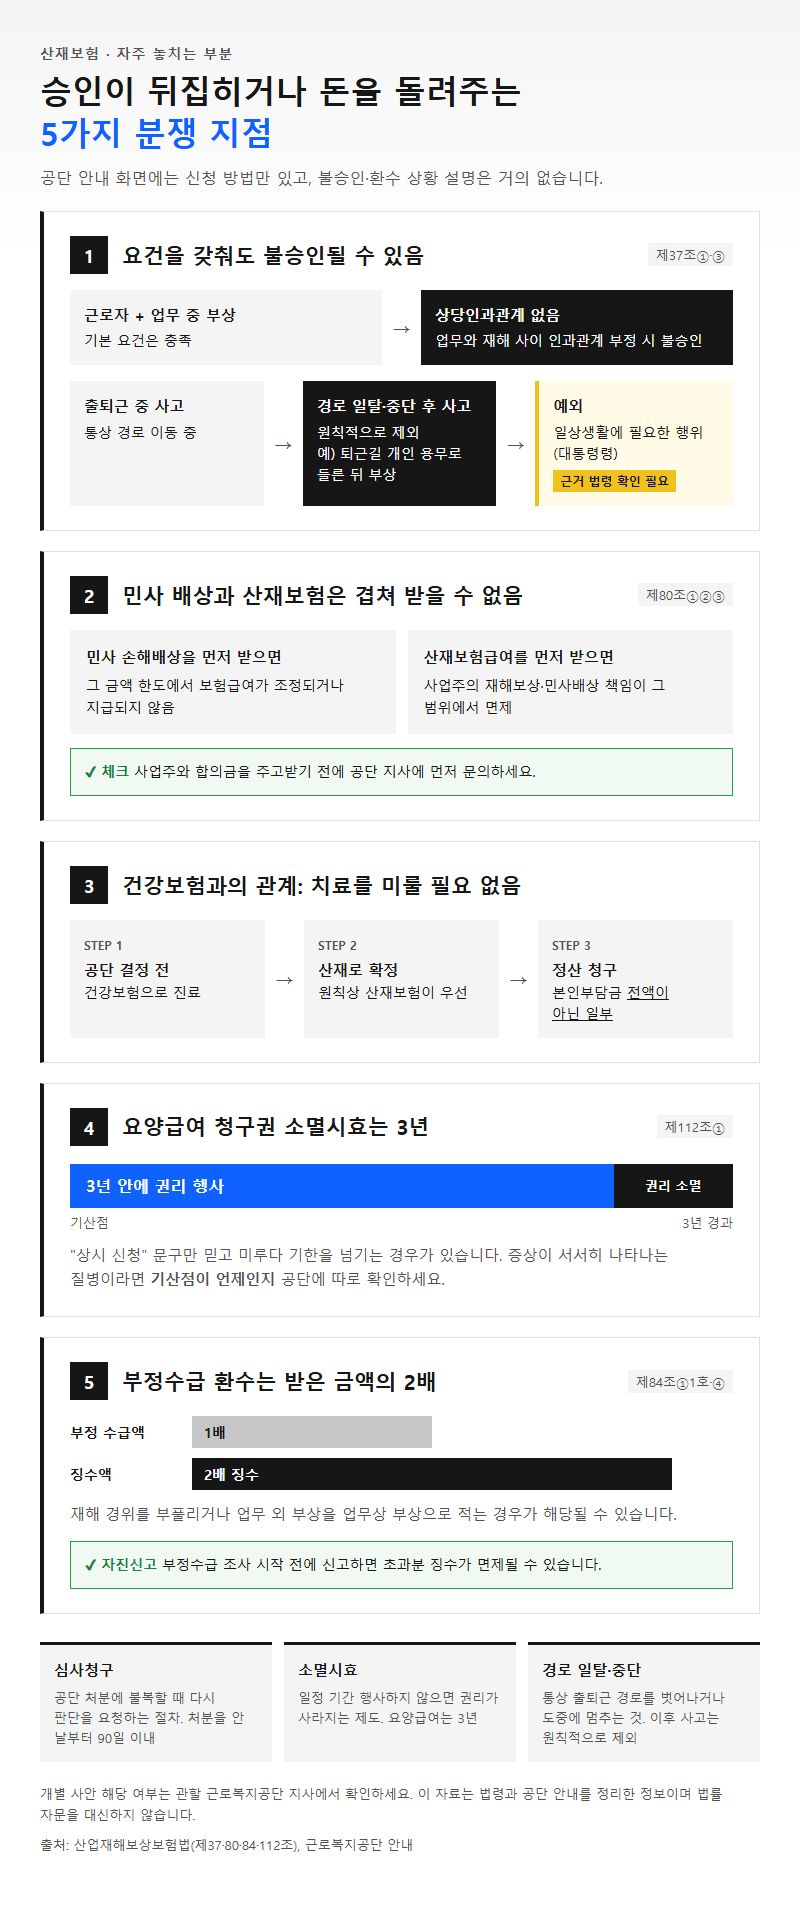Click the '산재보험급여를 먼저 받으면' card

570,682
